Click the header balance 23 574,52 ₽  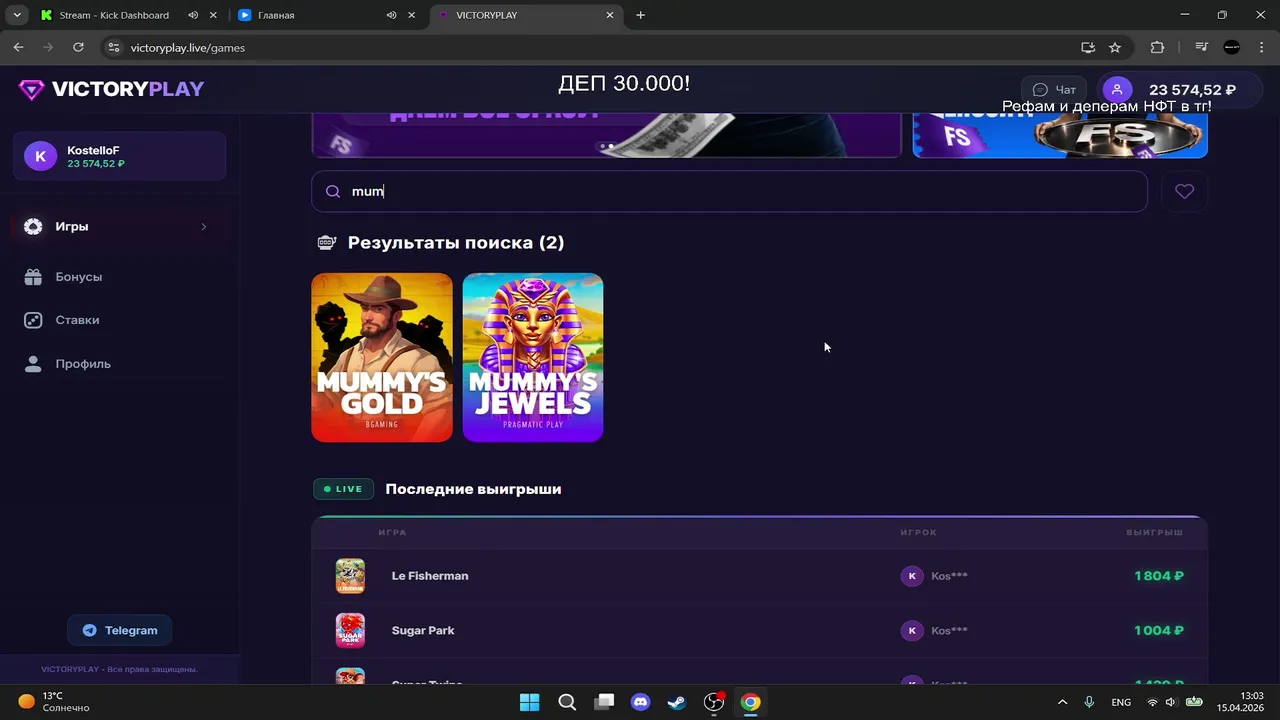1192,90
